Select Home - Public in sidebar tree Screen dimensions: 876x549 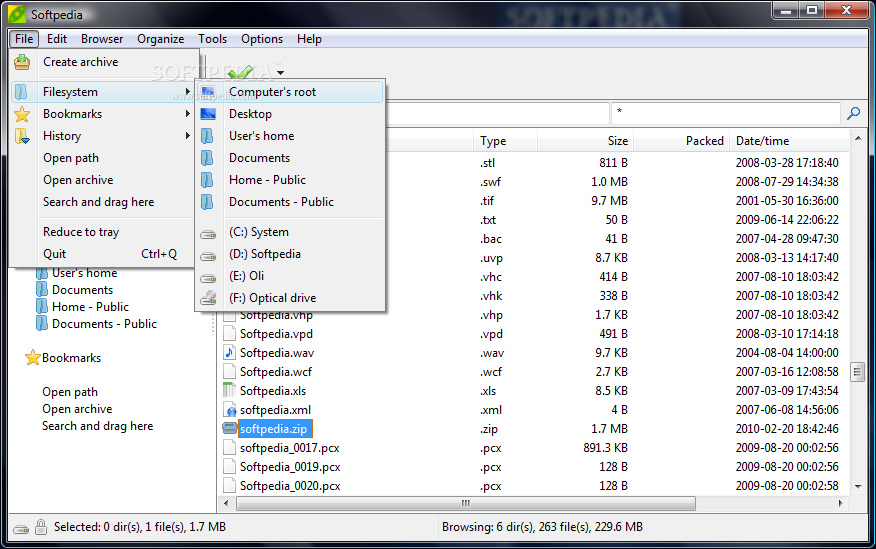pyautogui.click(x=90, y=307)
